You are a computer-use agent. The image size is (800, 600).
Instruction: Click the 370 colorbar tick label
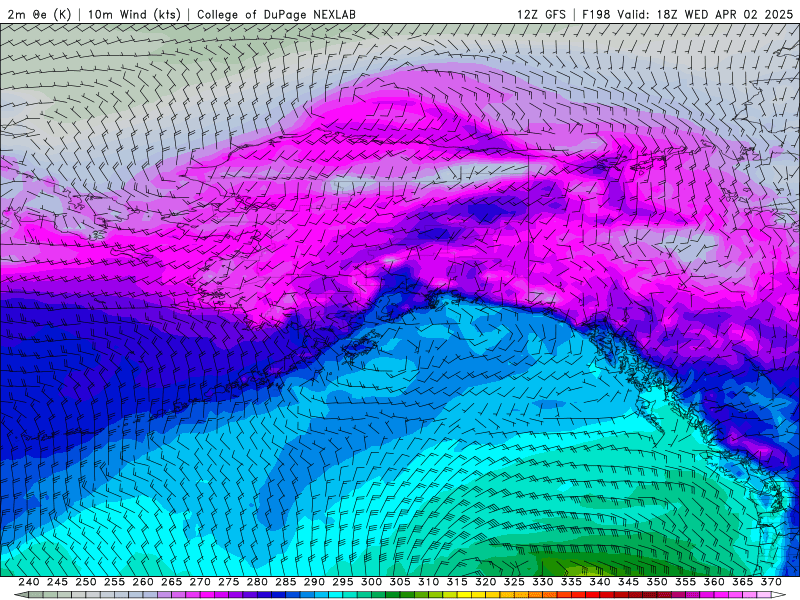pyautogui.click(x=771, y=582)
